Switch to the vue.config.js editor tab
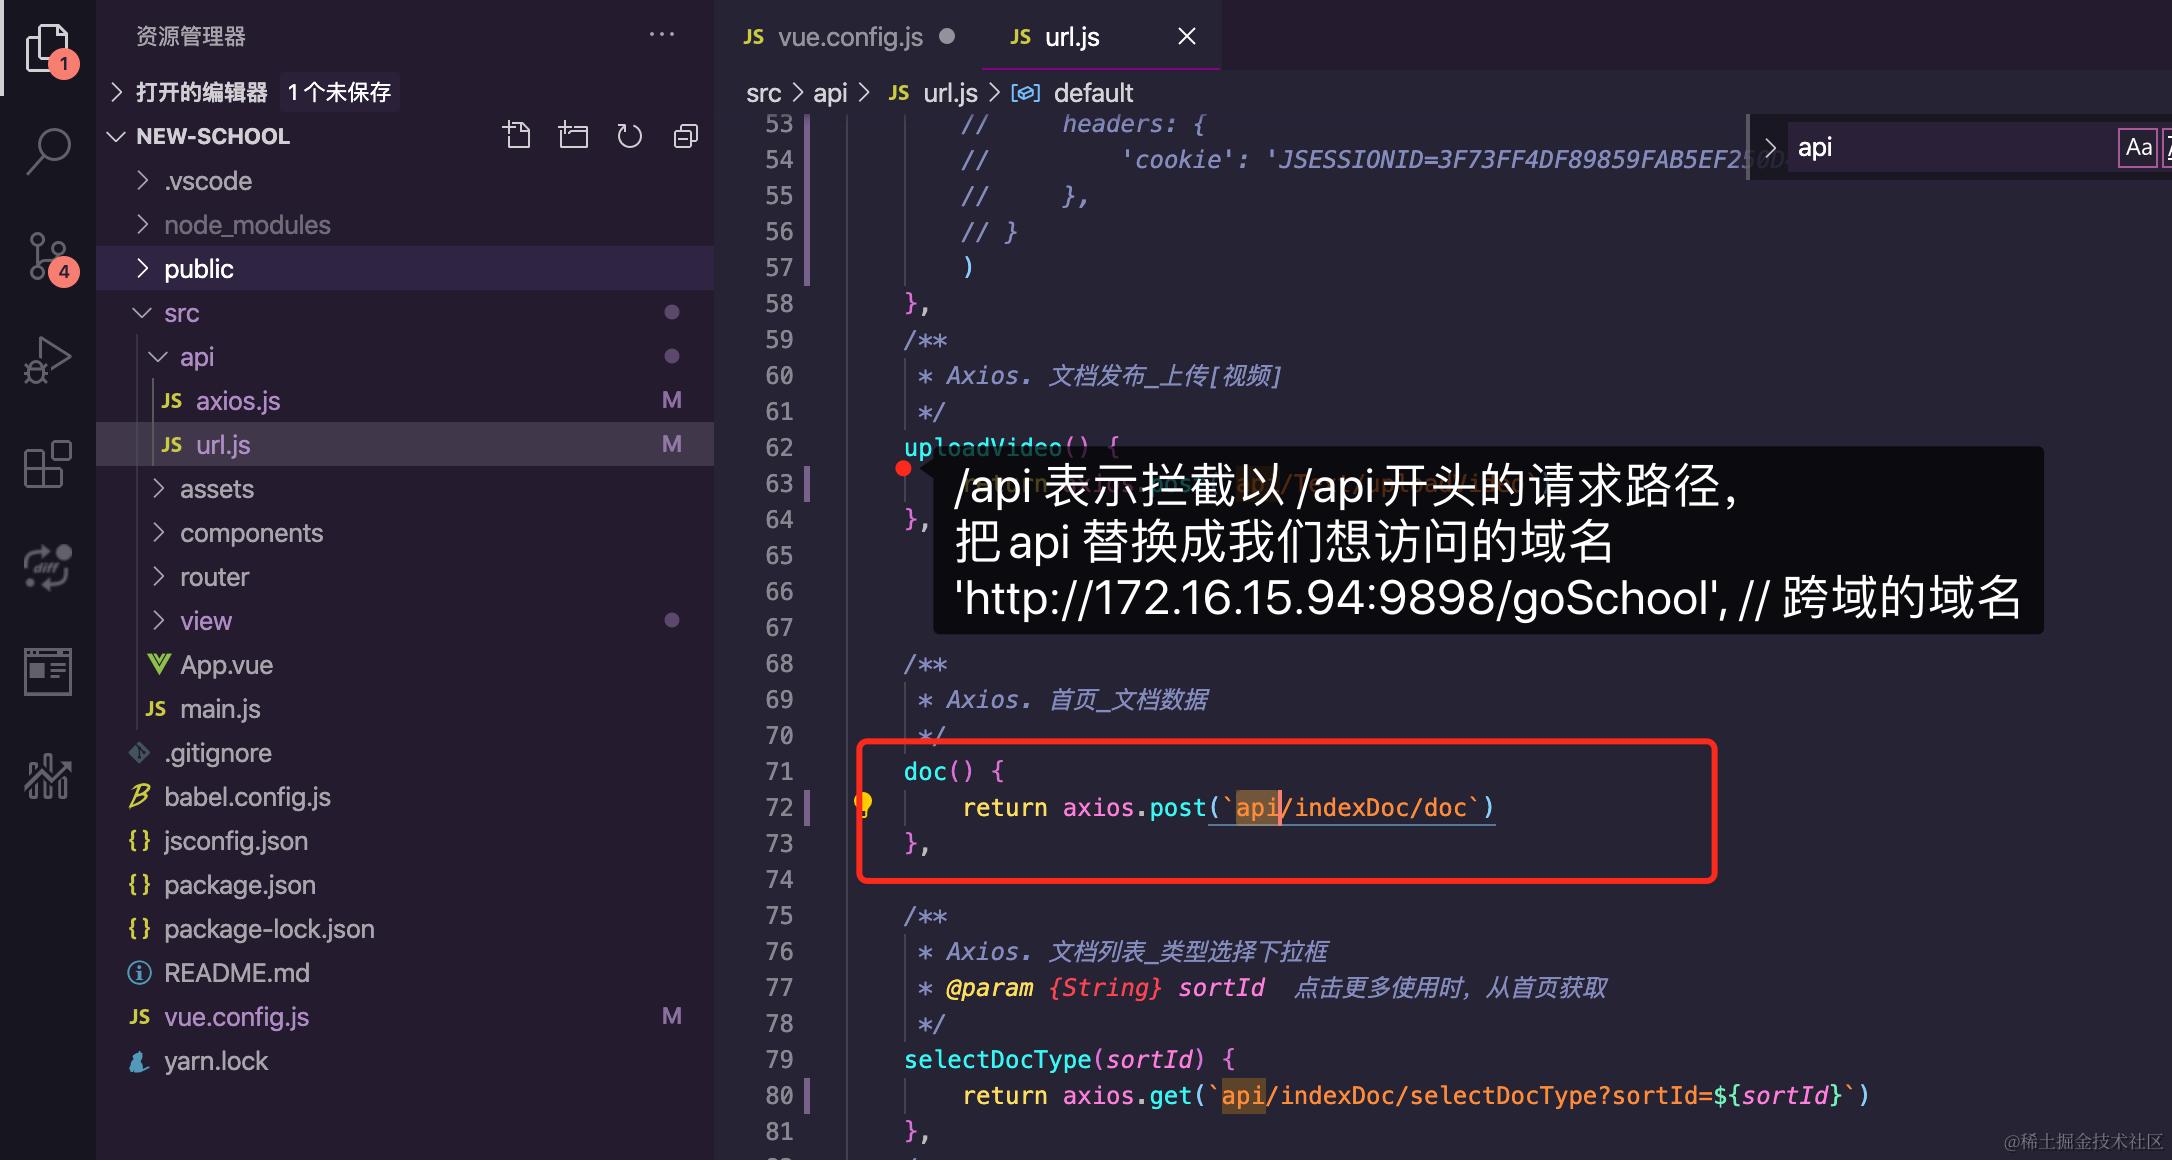 (849, 37)
